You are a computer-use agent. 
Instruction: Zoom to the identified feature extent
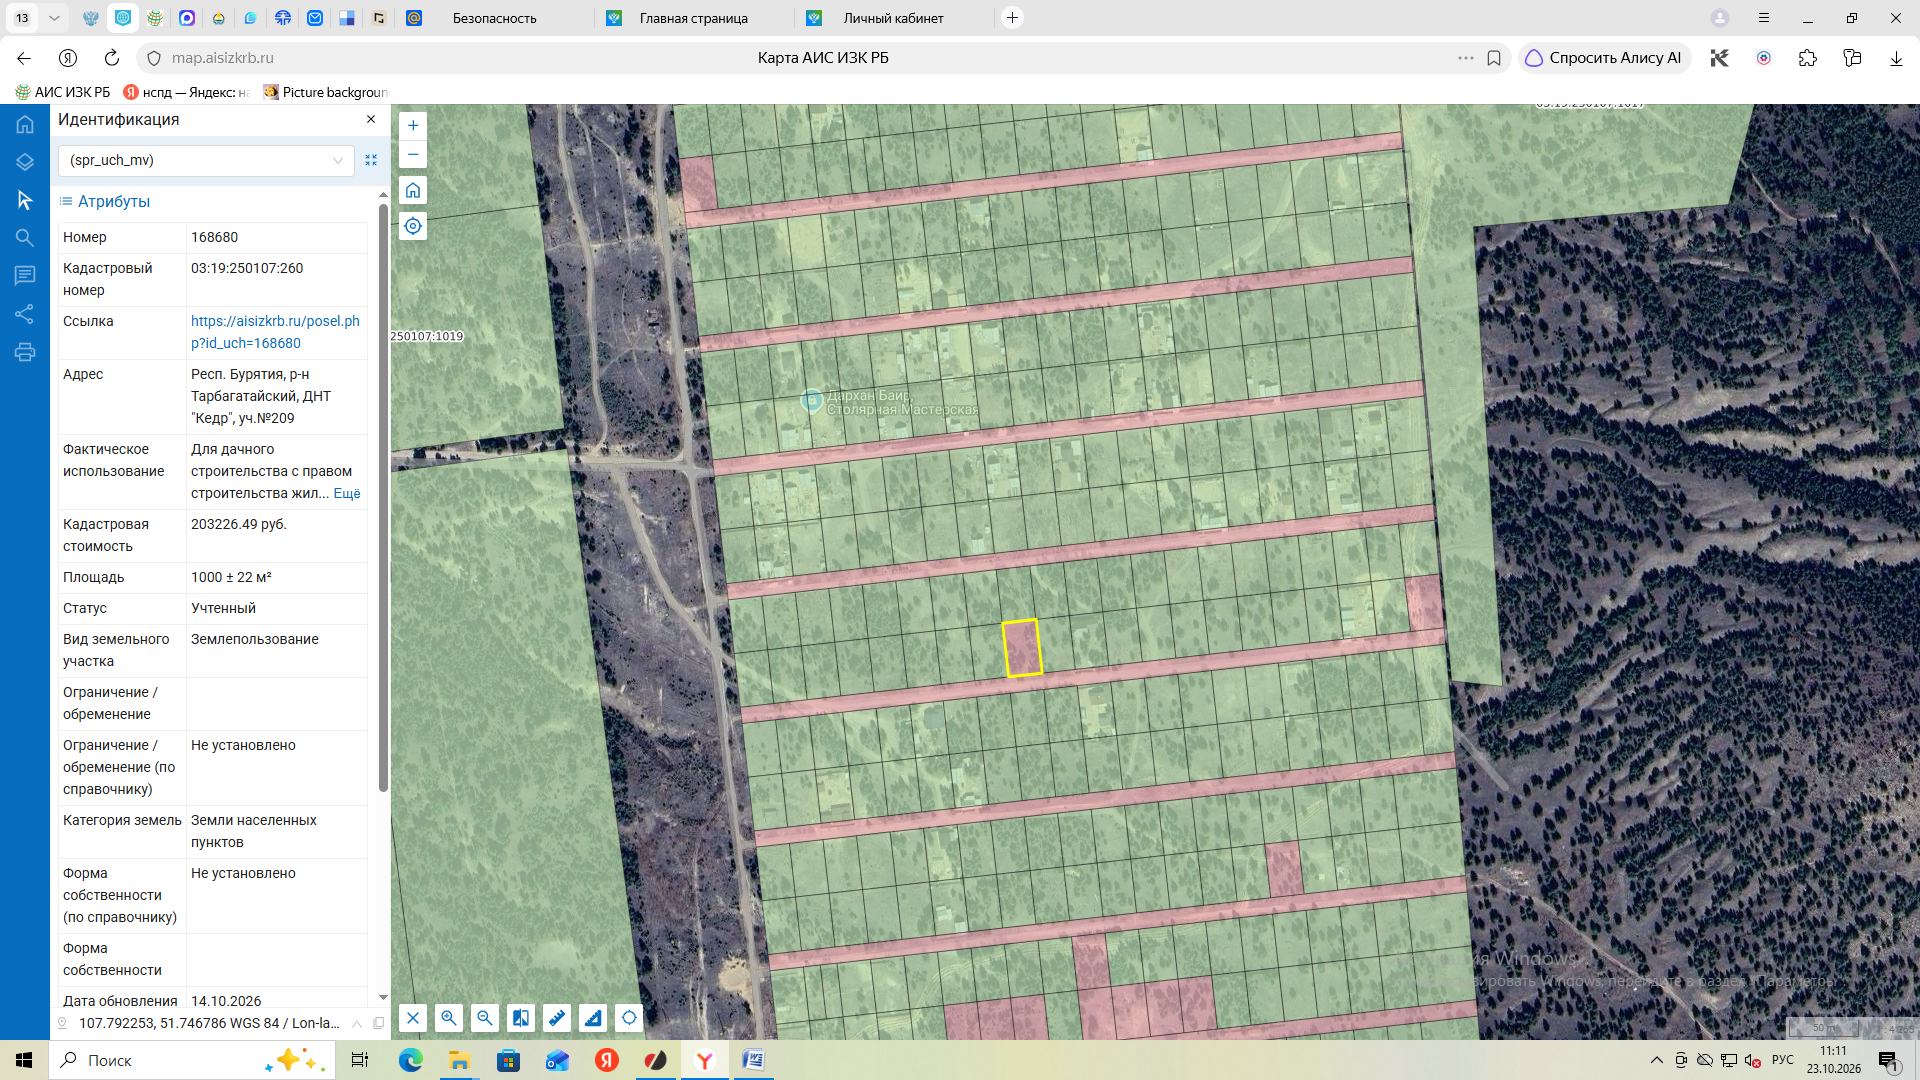371,160
